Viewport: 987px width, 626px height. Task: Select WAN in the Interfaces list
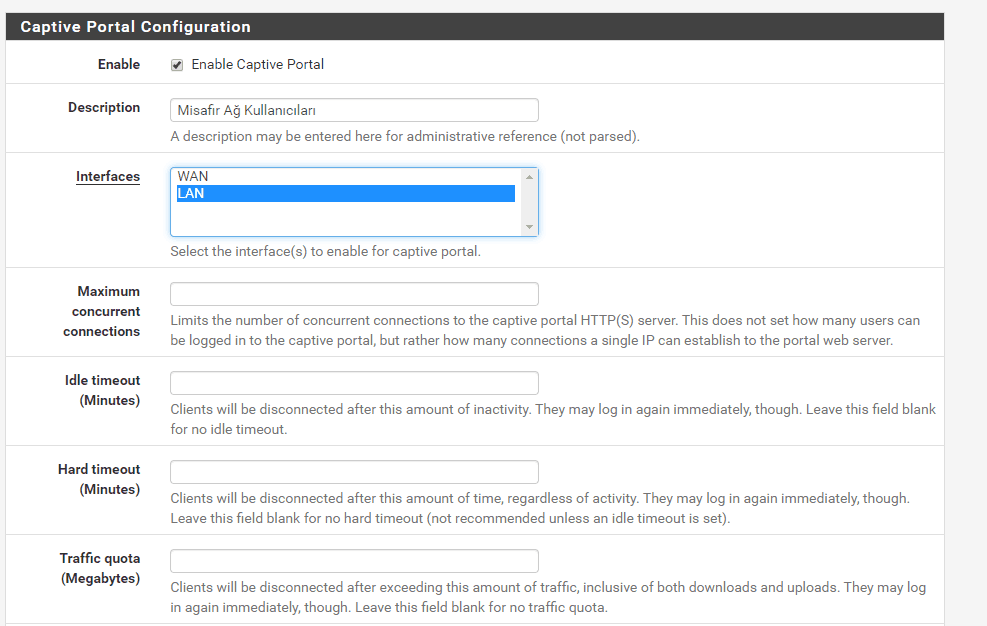click(x=193, y=177)
